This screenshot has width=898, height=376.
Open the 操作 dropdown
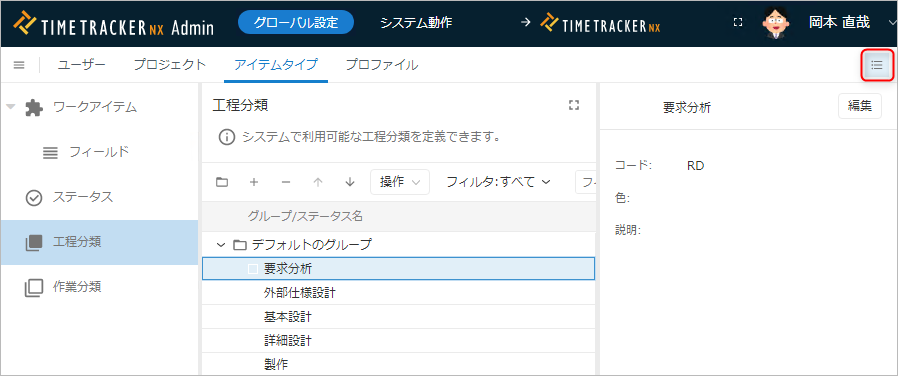tap(400, 182)
